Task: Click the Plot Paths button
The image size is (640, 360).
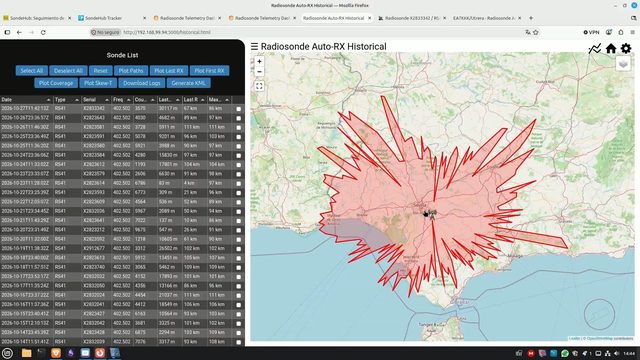Action: click(x=131, y=71)
